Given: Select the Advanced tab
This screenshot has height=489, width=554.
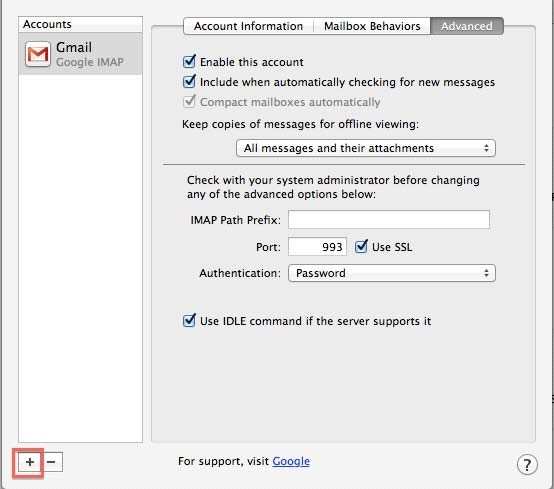Looking at the screenshot, I should [467, 26].
